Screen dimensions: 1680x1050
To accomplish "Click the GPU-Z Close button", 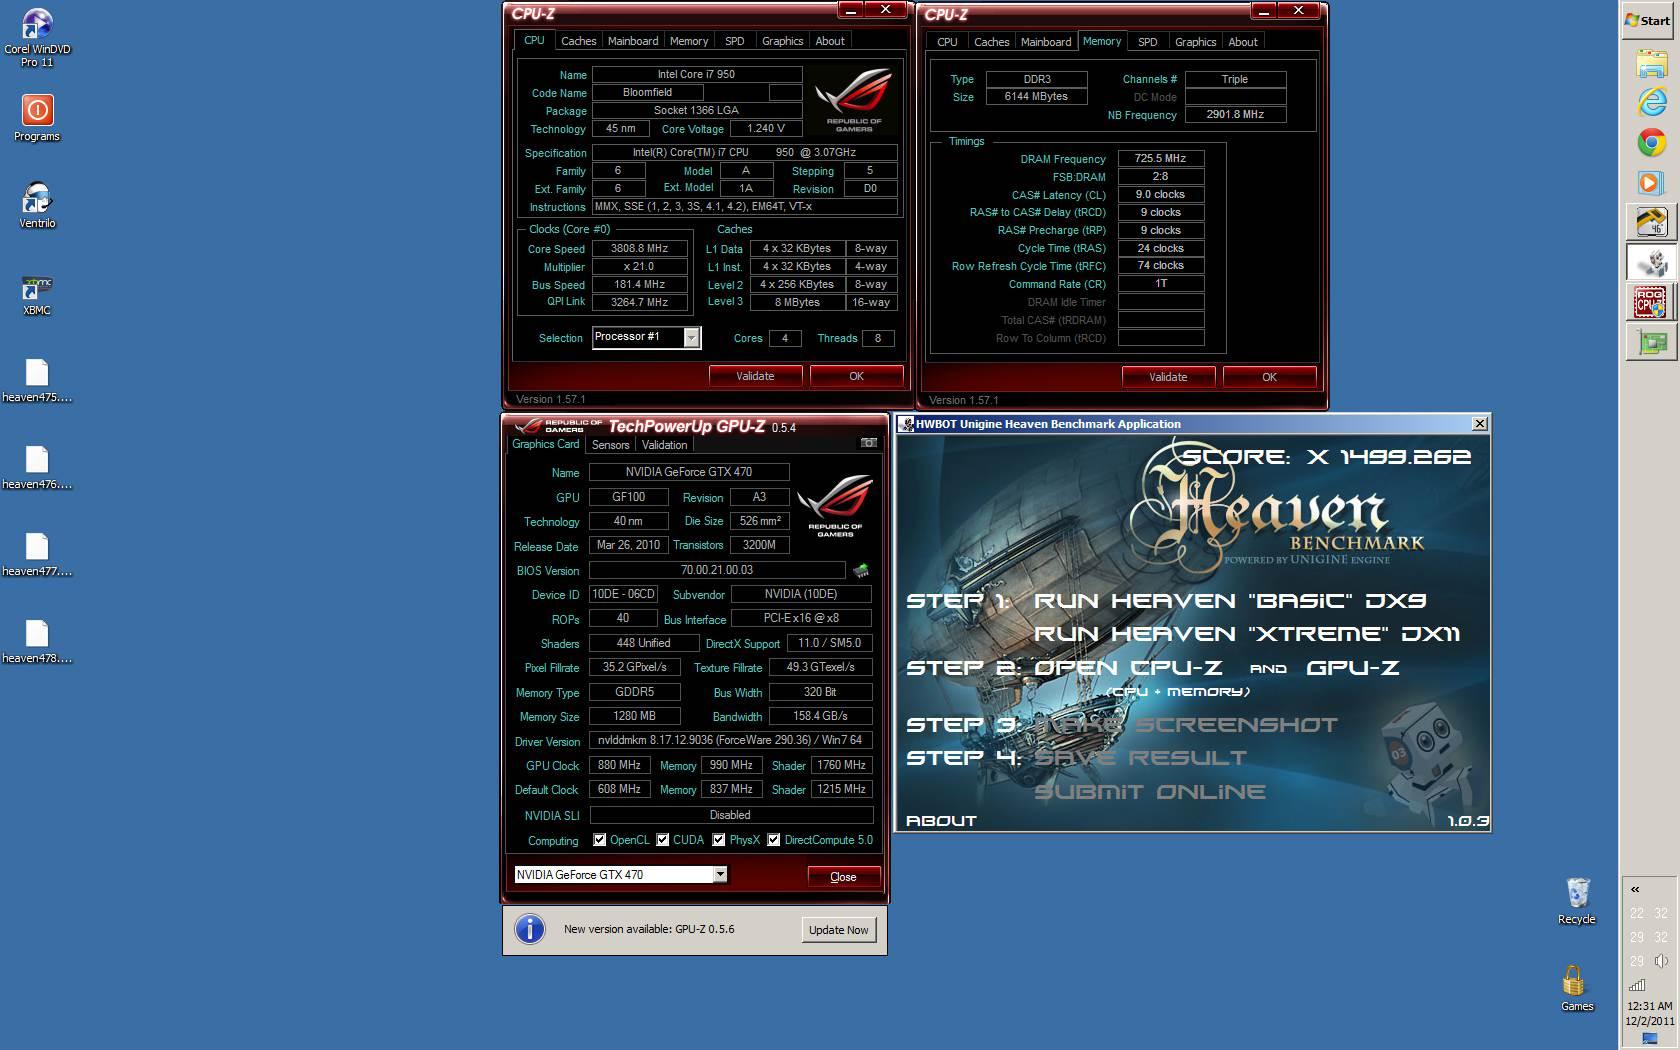I will [843, 877].
